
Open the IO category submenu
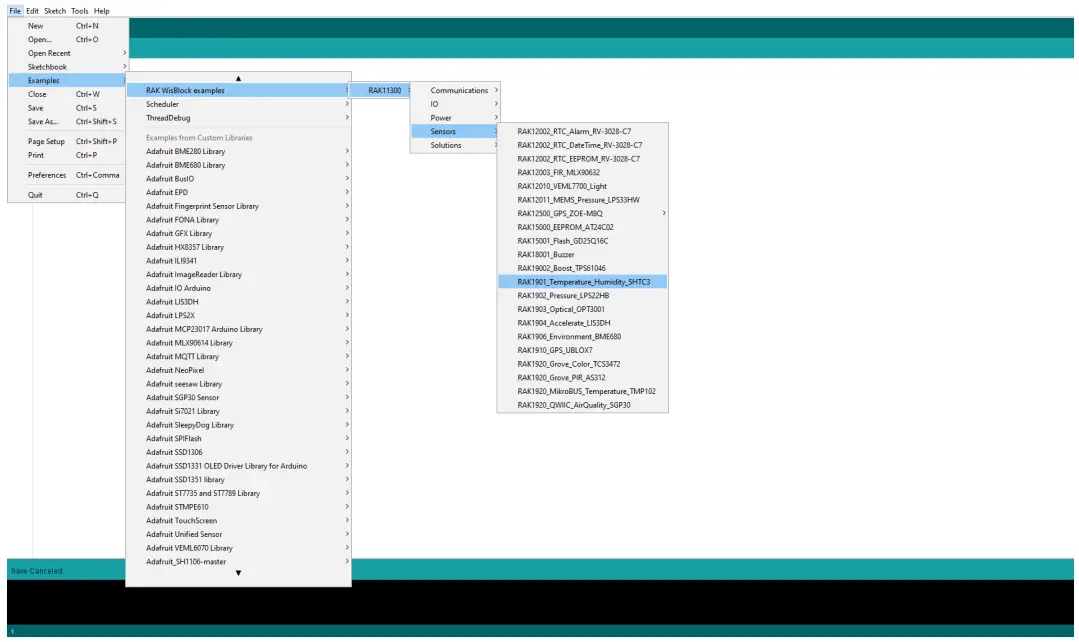point(455,104)
